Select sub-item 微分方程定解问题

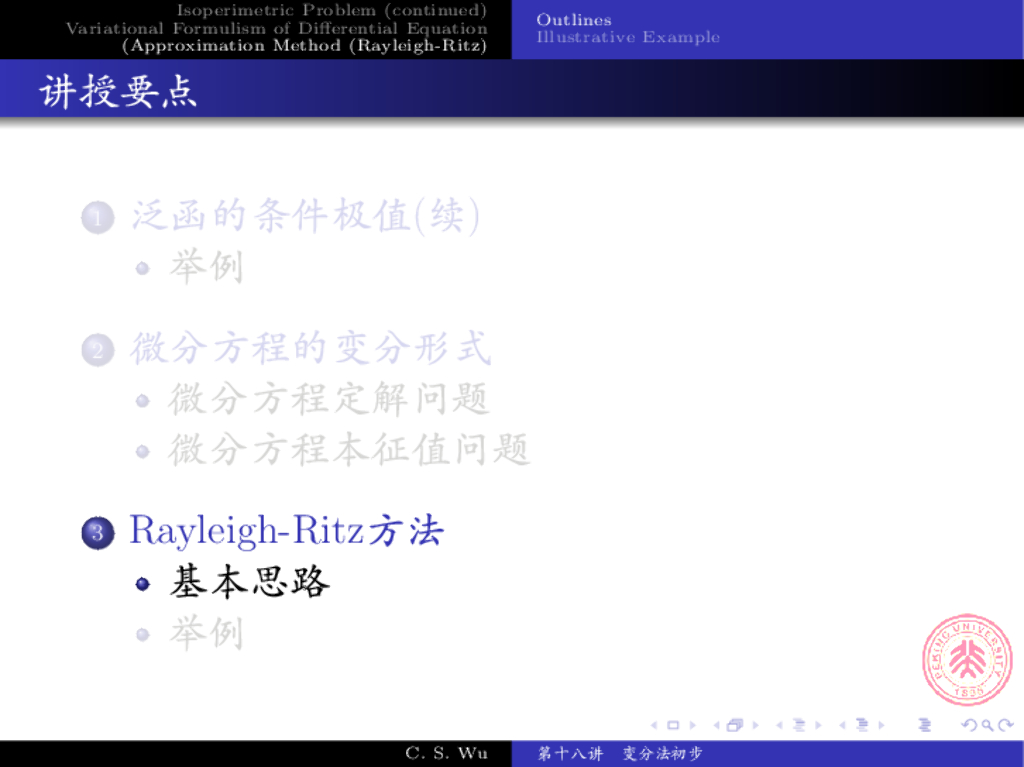tap(329, 399)
